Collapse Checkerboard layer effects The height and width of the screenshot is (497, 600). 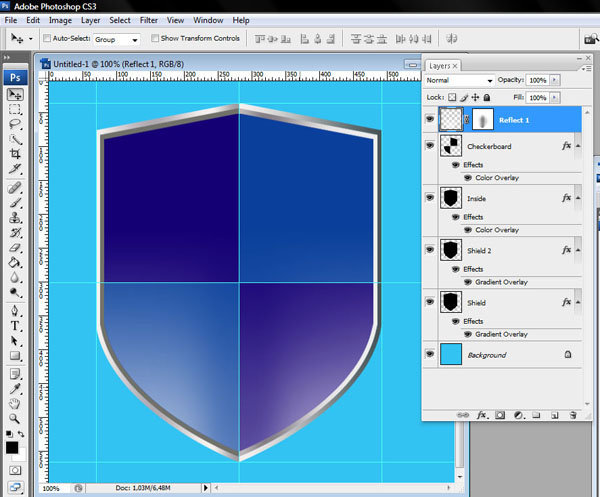point(578,146)
